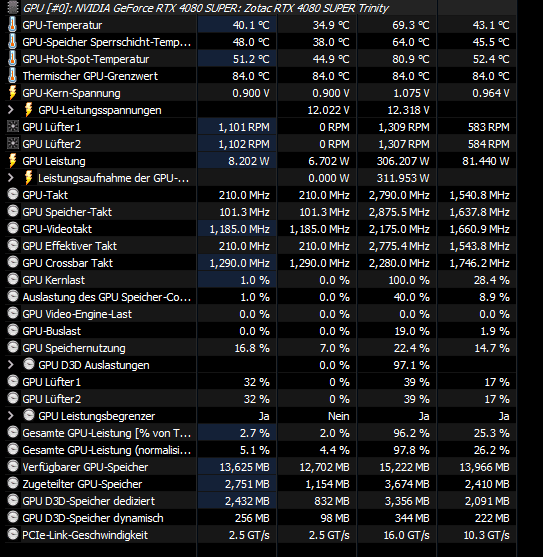
Task: Click lightning bolt icon beside GPU-Leitungsspannungen
Action: point(28,110)
